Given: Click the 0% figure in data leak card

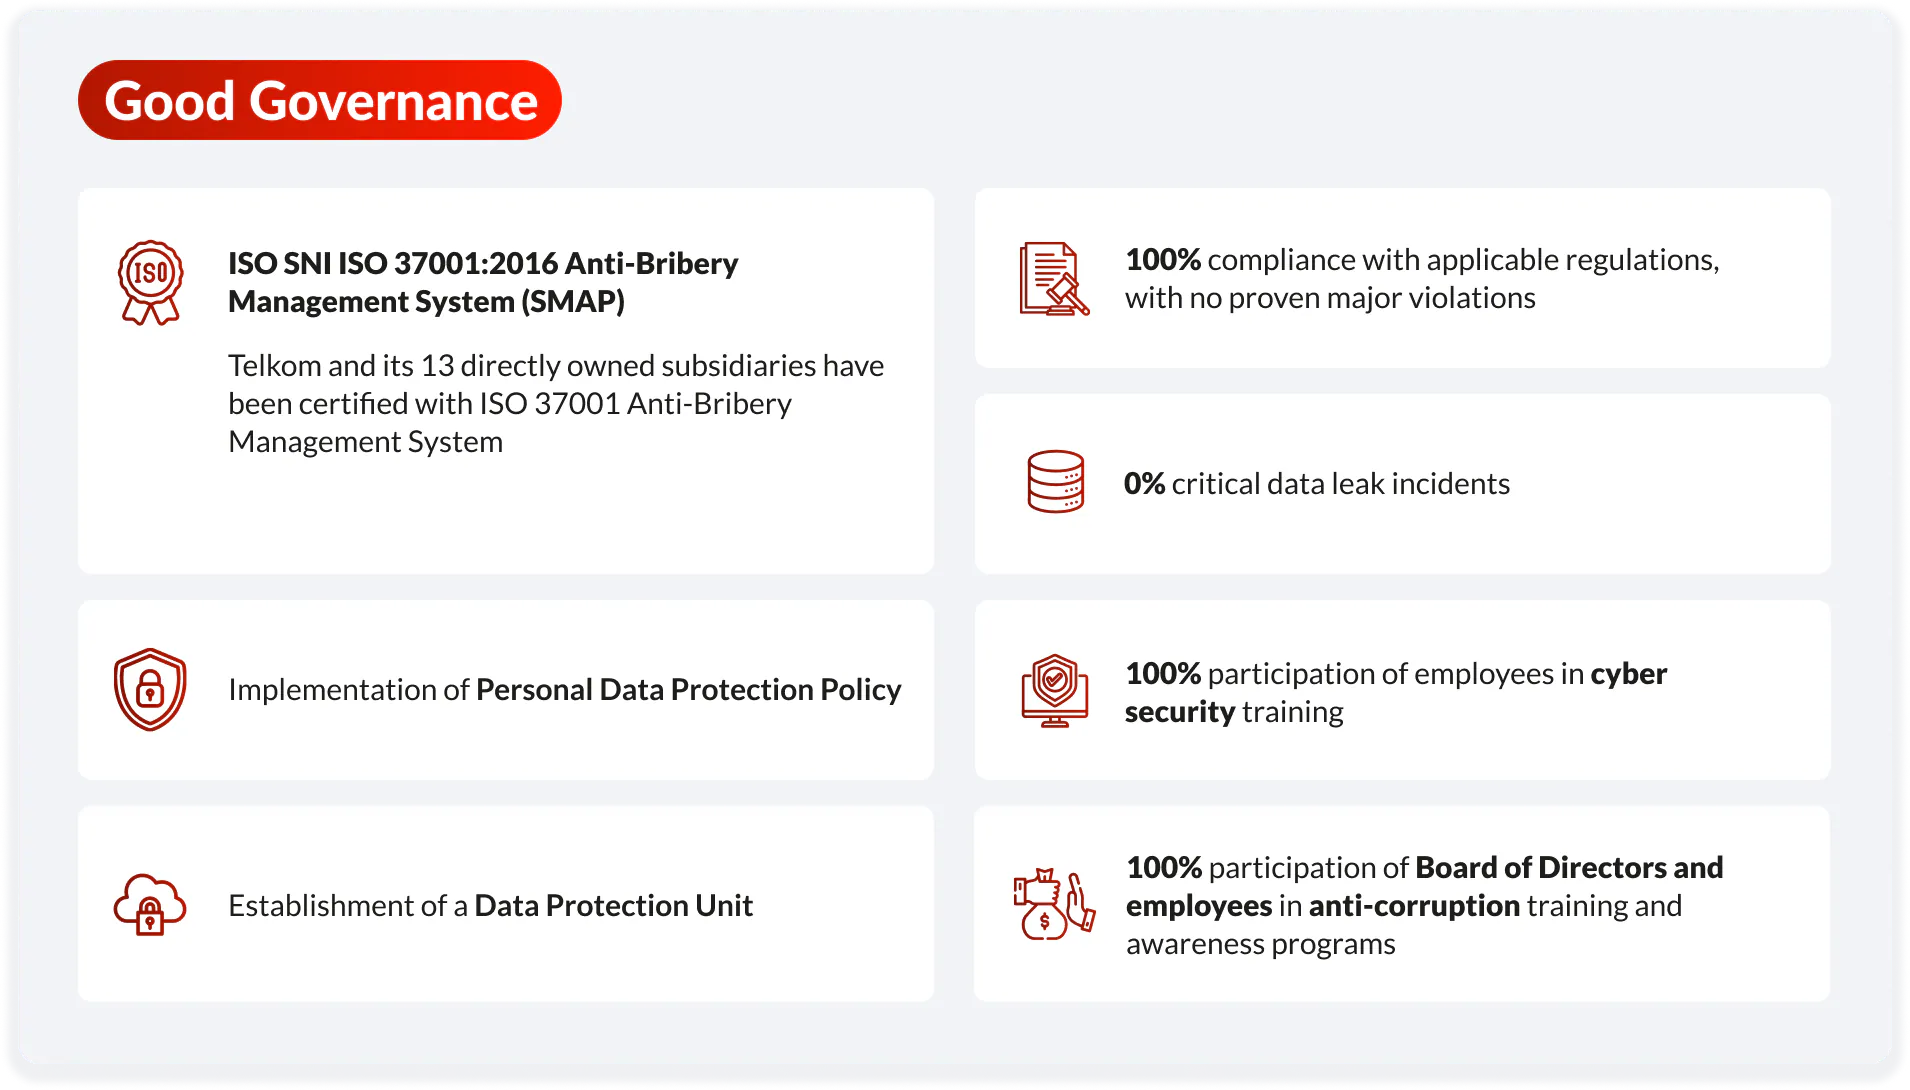Looking at the screenshot, I should coord(1144,483).
